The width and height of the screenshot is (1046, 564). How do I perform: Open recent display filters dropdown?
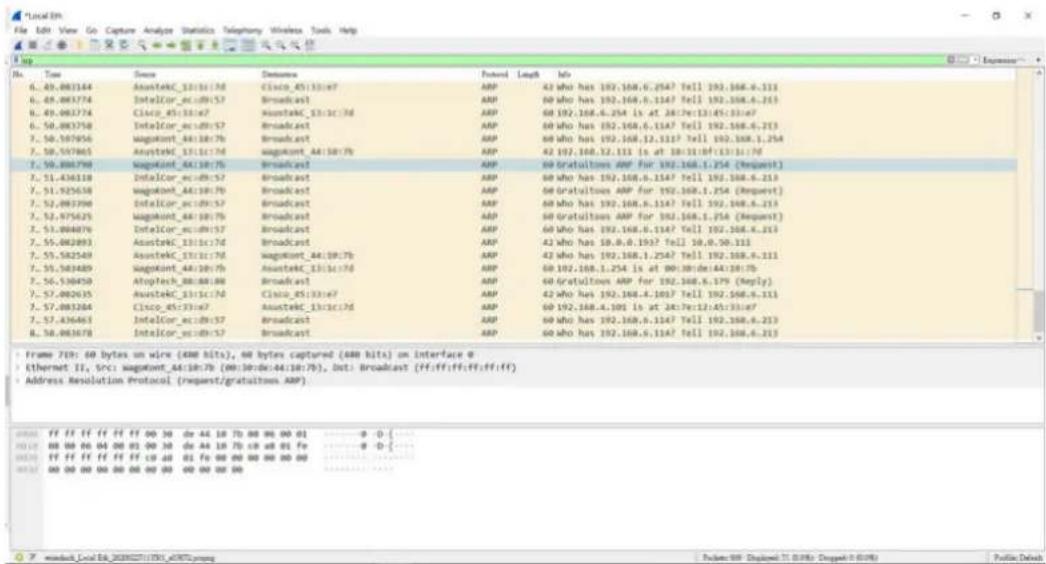click(x=975, y=60)
